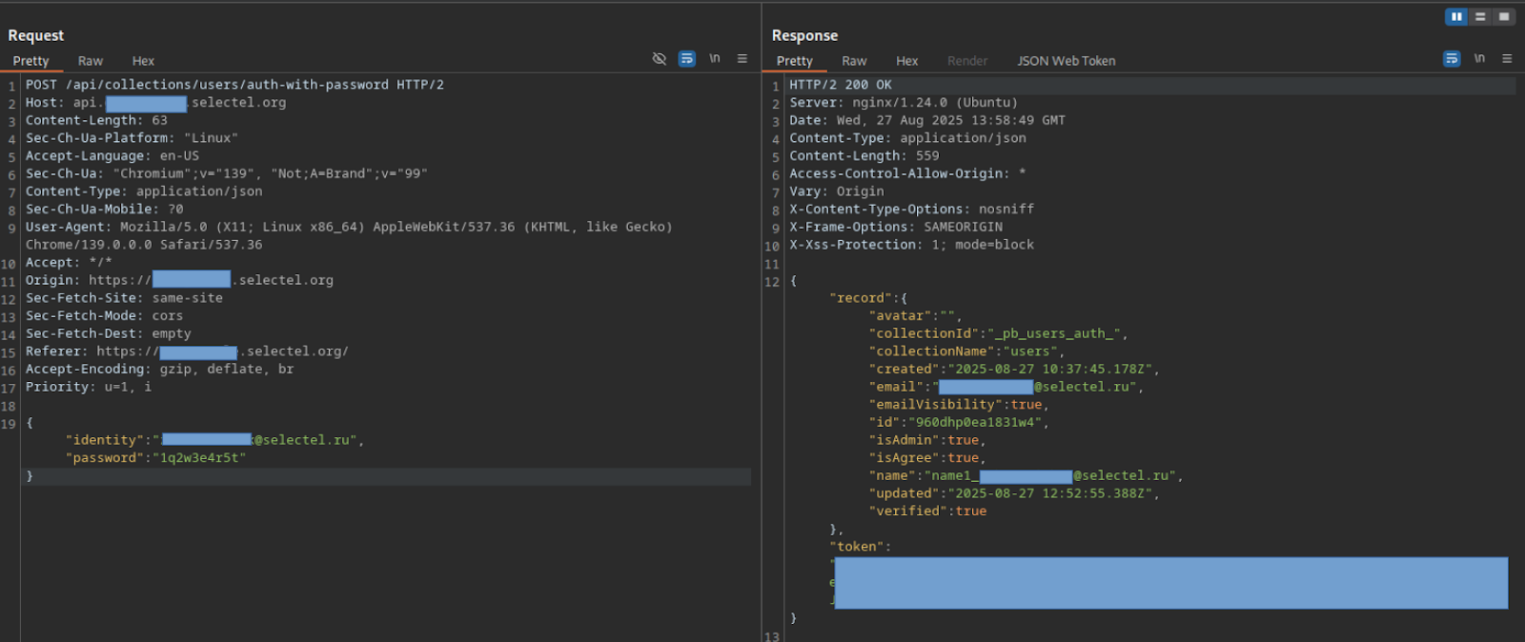Open the JSON Web Token tab
This screenshot has height=642, width=1525.
tap(1066, 61)
